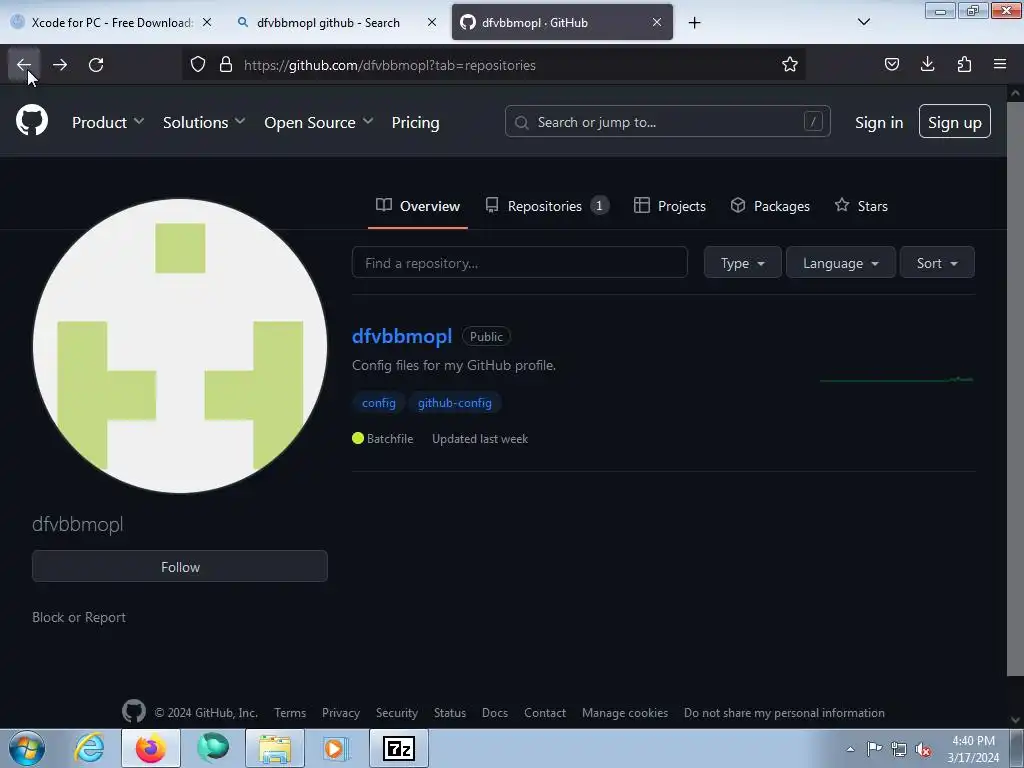Save page to Pocket icon
This screenshot has width=1024, height=768.
pos(891,65)
